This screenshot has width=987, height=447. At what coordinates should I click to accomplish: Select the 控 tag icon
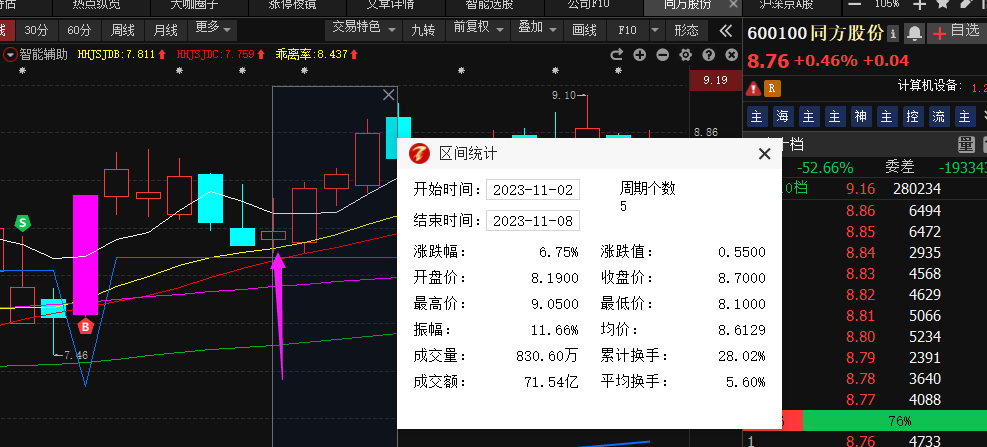coord(912,116)
